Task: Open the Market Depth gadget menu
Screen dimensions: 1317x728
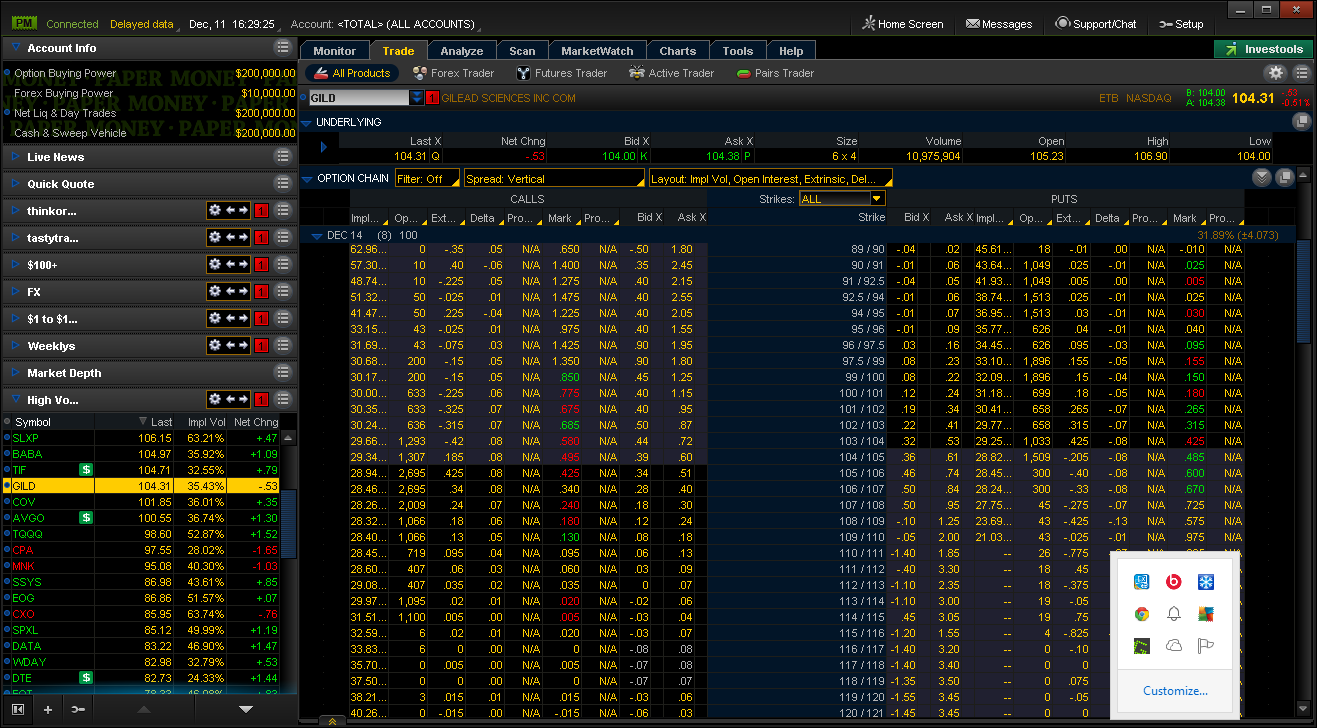Action: click(x=283, y=373)
